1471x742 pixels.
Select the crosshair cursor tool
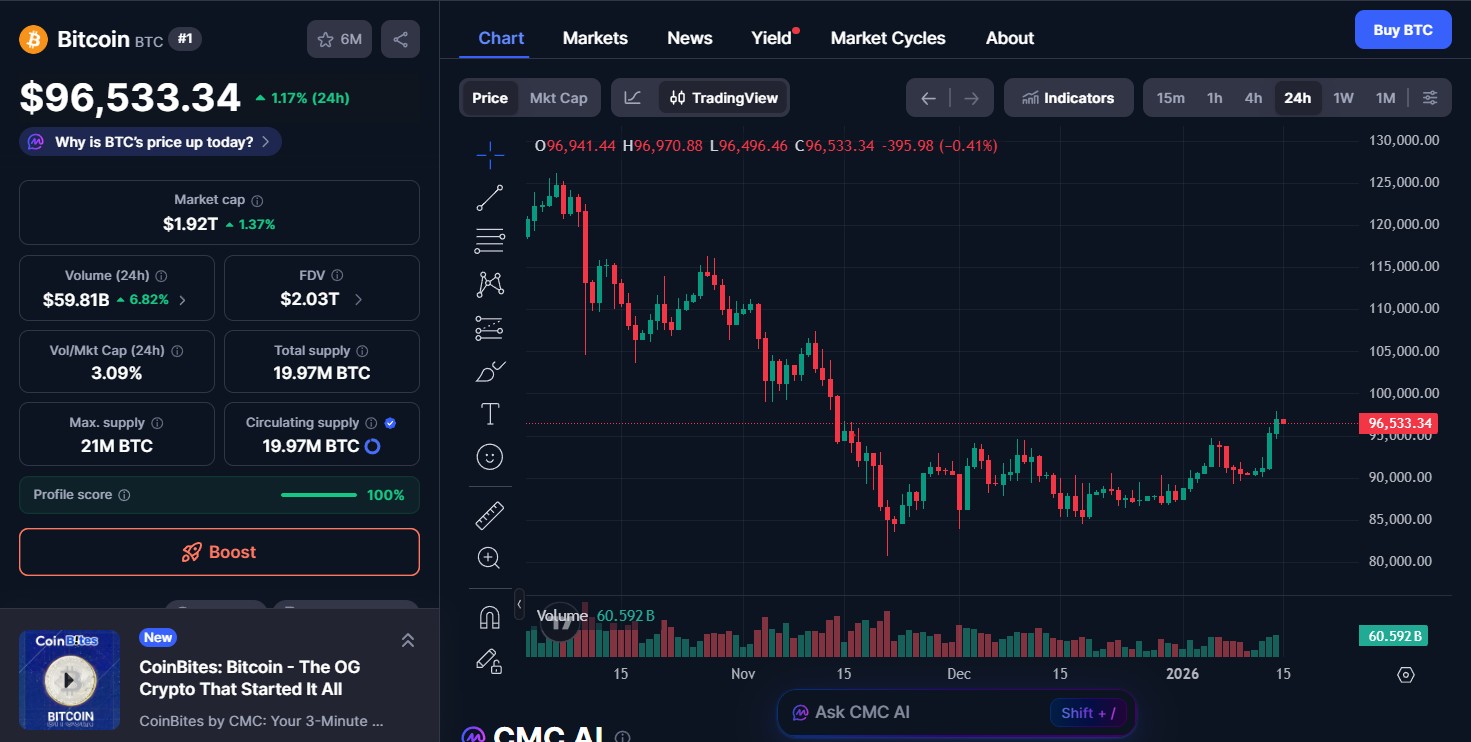pyautogui.click(x=489, y=155)
